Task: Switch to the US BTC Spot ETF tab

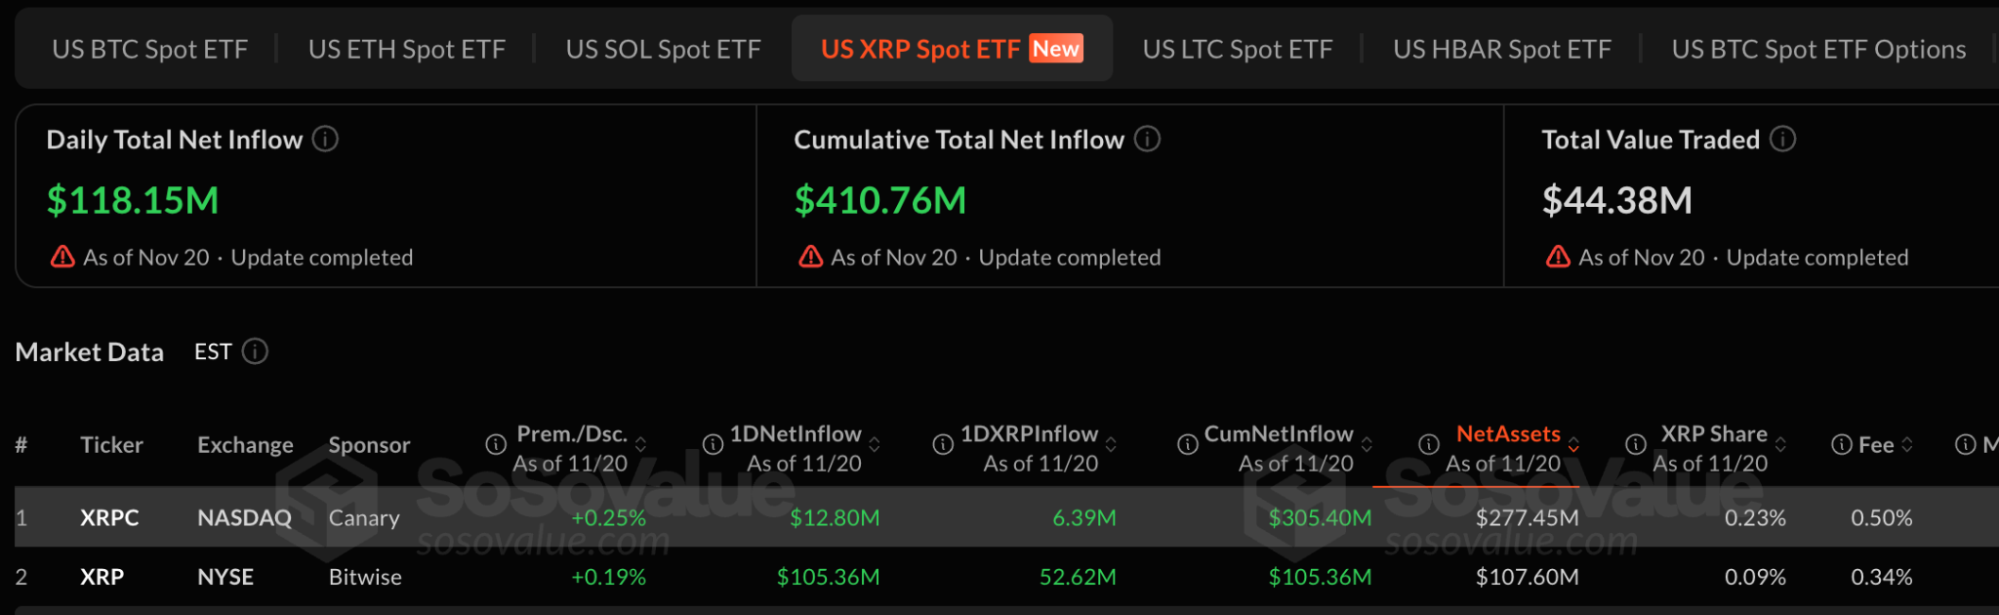Action: click(150, 48)
